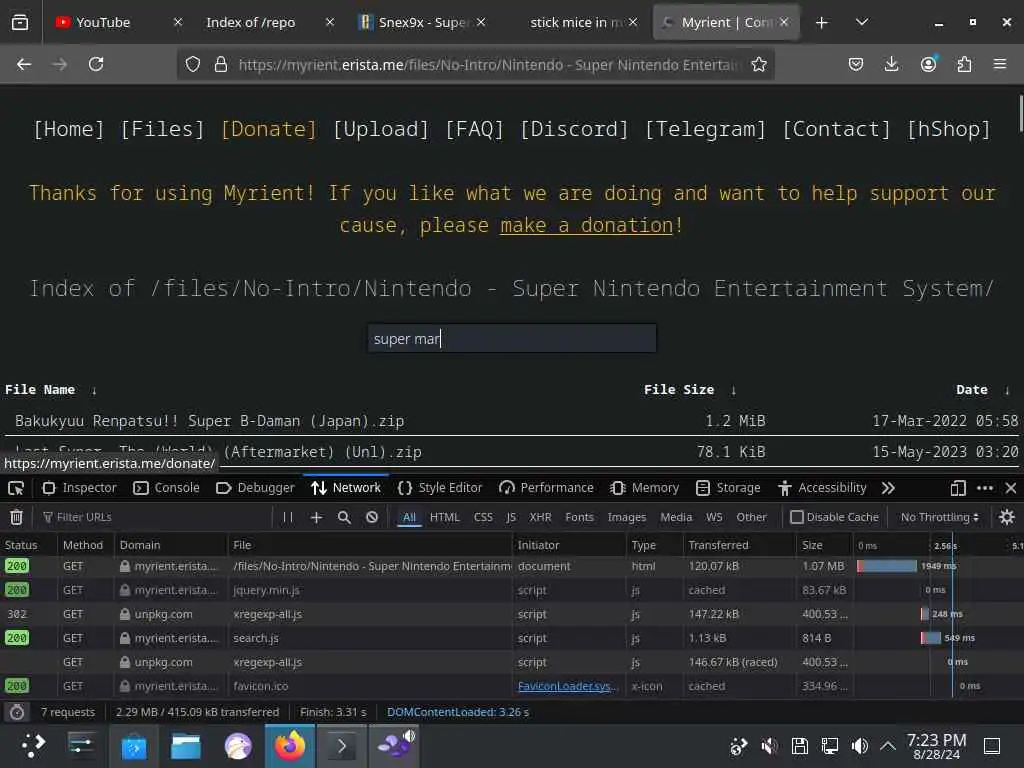Click the plus icon in Network toolbar

coord(316,517)
